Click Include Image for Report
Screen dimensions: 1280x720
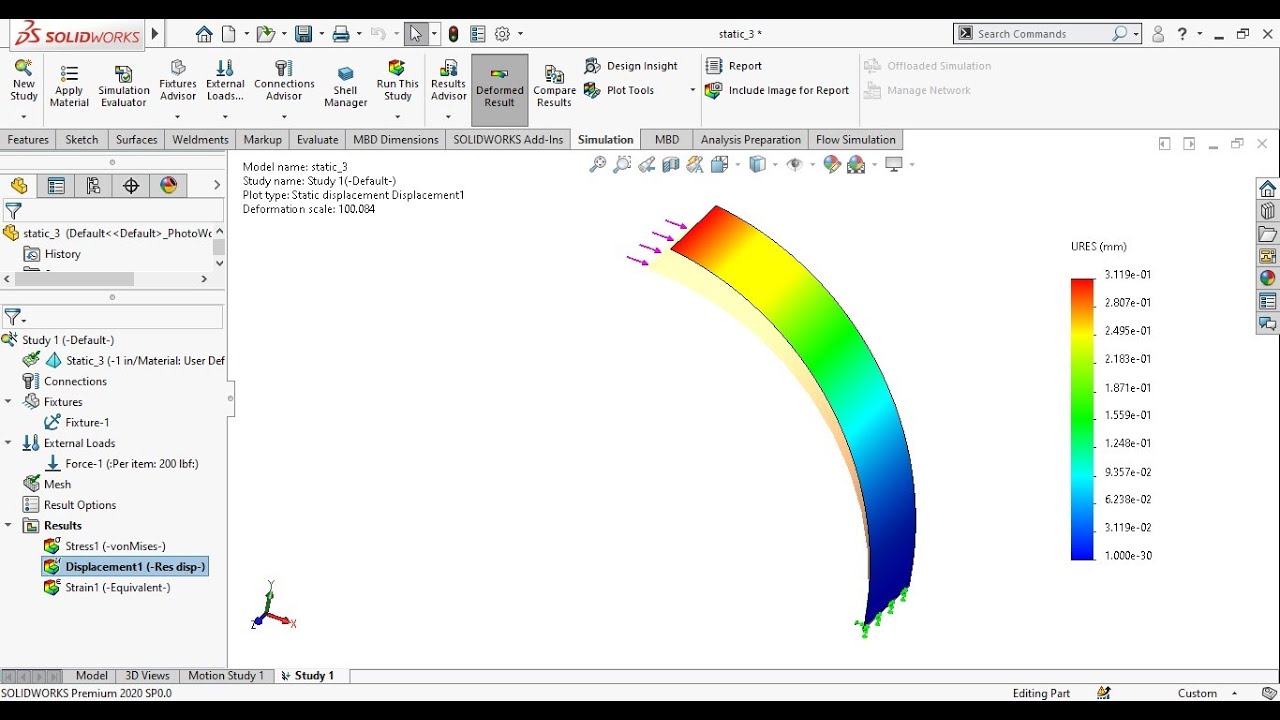point(777,90)
